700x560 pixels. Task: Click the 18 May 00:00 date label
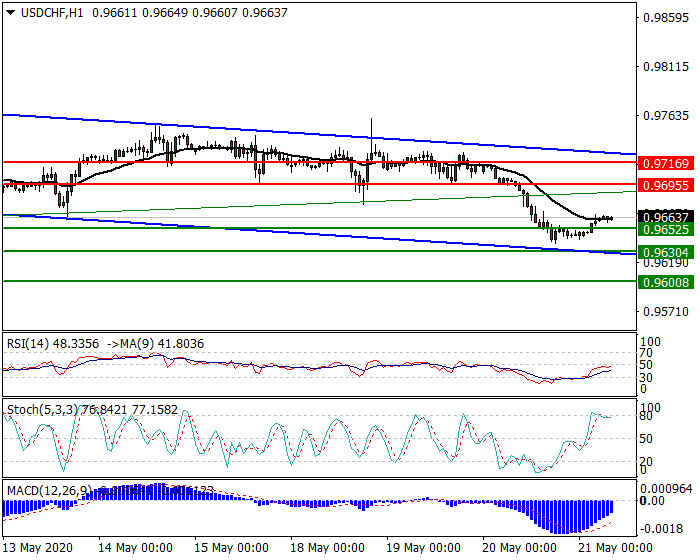coord(327,548)
